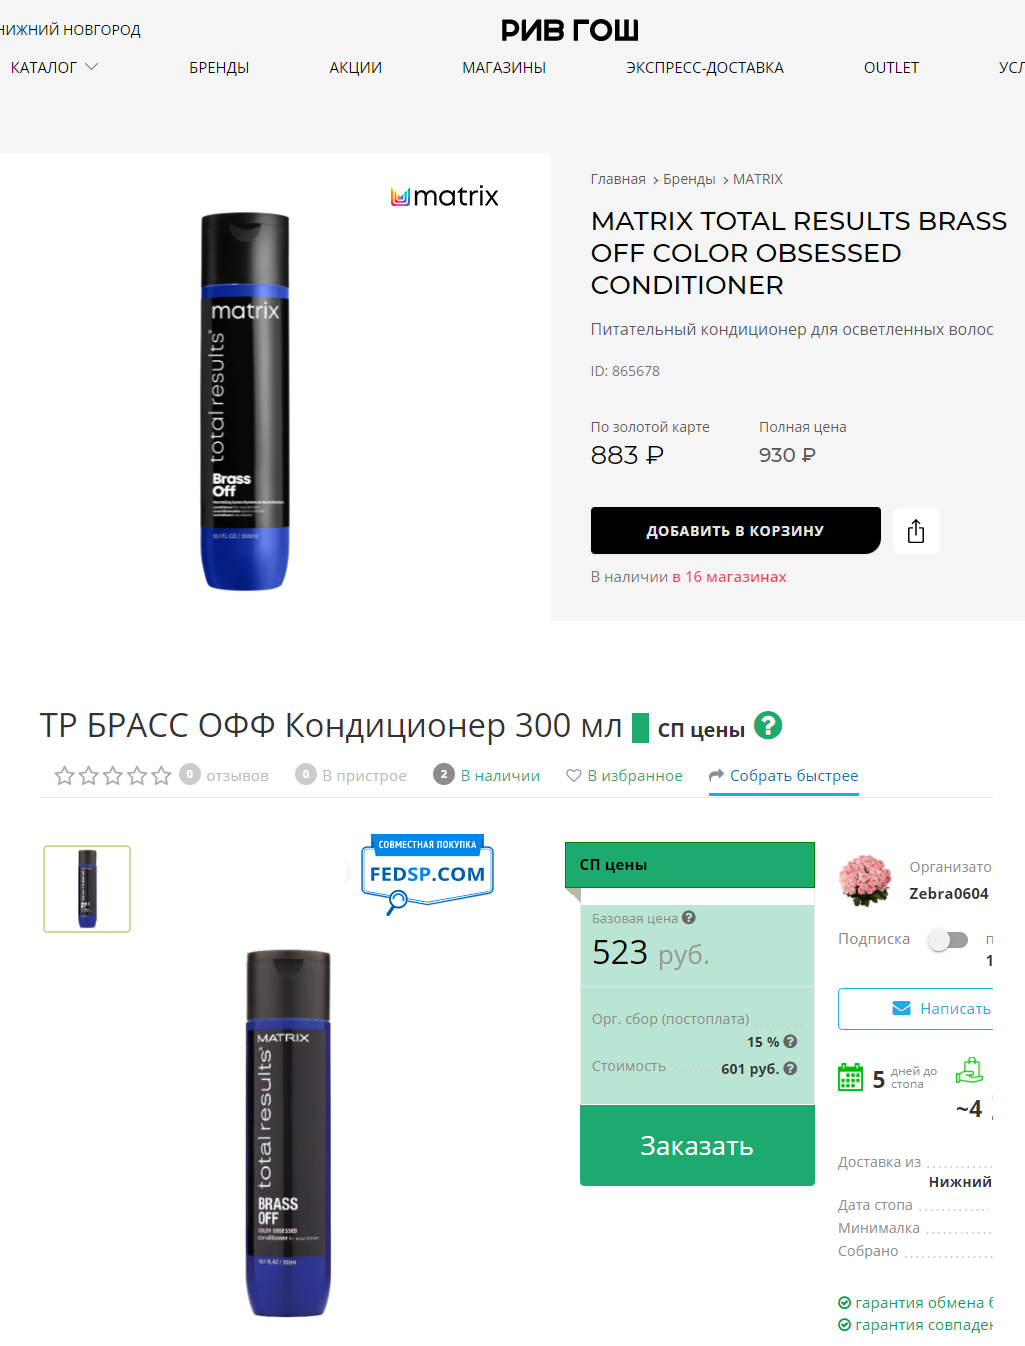The image size is (1025, 1346).
Task: Click the help icon beside Базовая цена
Action: coord(689,917)
